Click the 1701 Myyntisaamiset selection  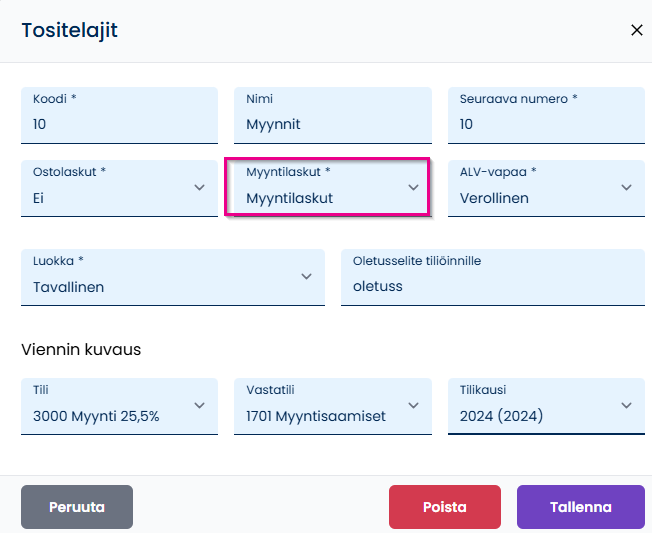click(316, 416)
